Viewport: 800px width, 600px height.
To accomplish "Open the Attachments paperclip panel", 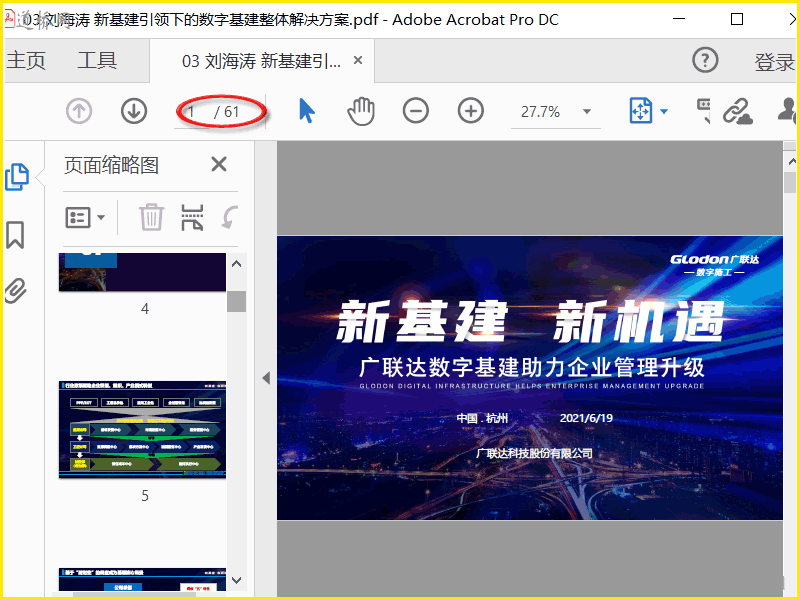I will click(x=15, y=291).
